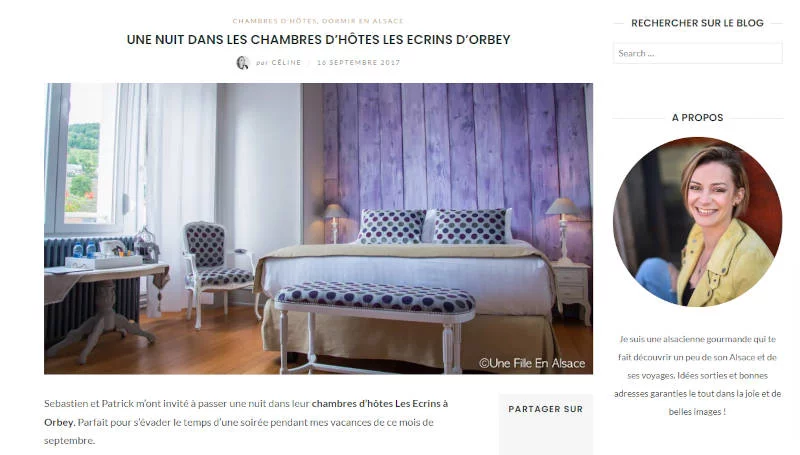Image resolution: width=800 pixels, height=455 pixels.
Task: Open the featured purple bedroom photo
Action: [318, 229]
